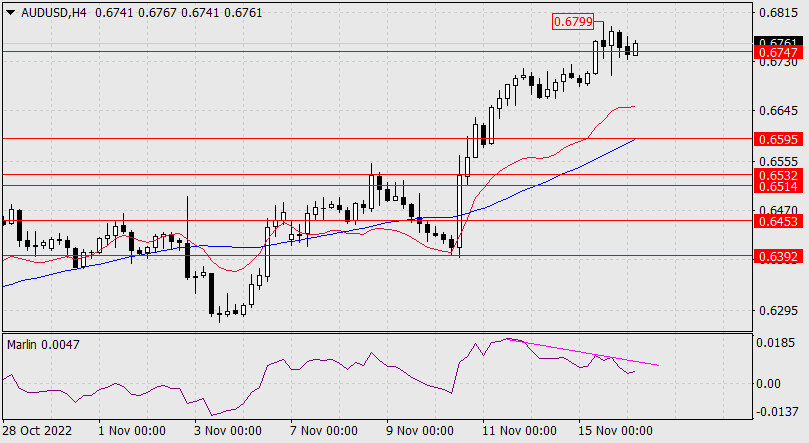The width and height of the screenshot is (809, 443).
Task: Select the magenta divergence trendline on Marlin
Action: [583, 352]
